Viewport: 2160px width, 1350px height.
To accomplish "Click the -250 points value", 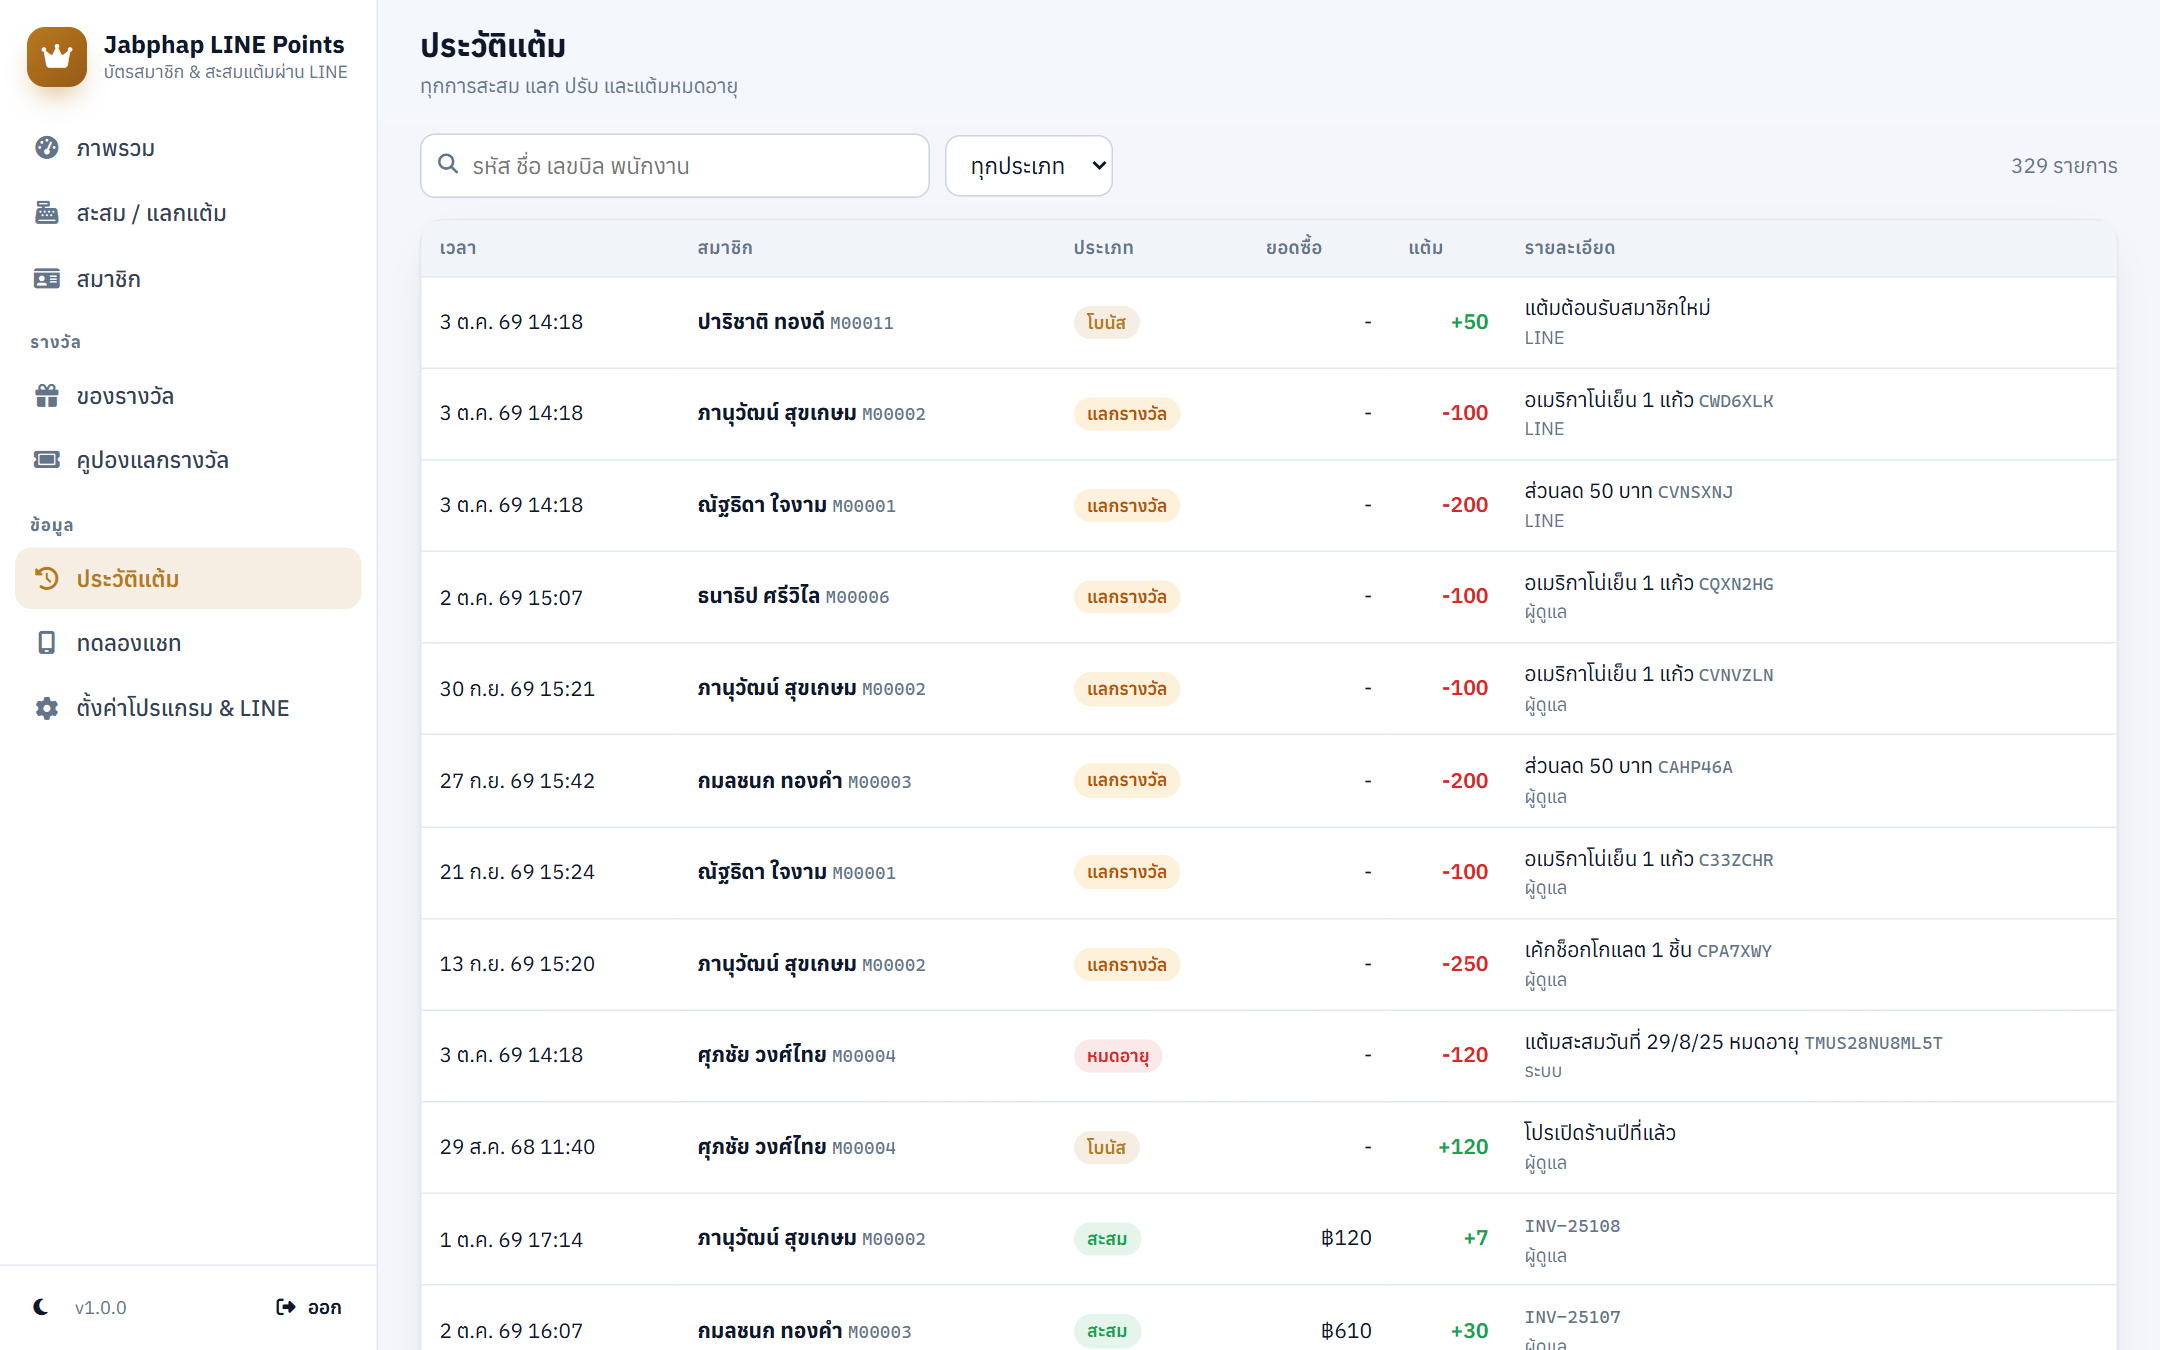I will (1465, 964).
